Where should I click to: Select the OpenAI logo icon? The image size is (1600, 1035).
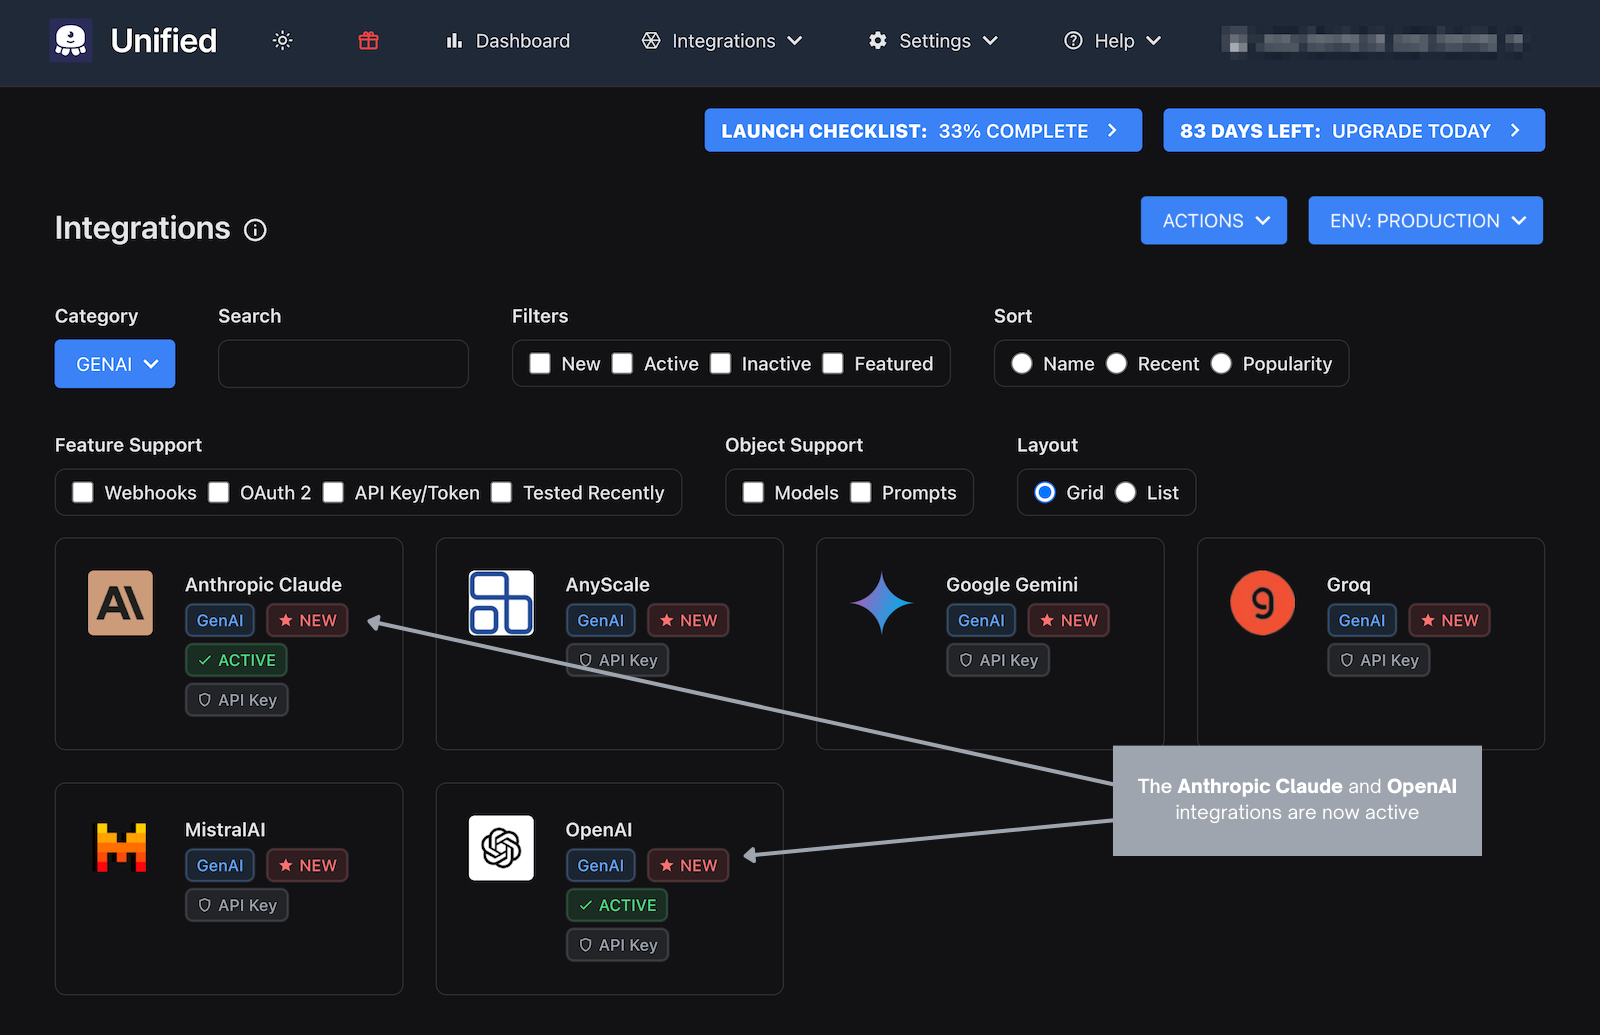[501, 848]
